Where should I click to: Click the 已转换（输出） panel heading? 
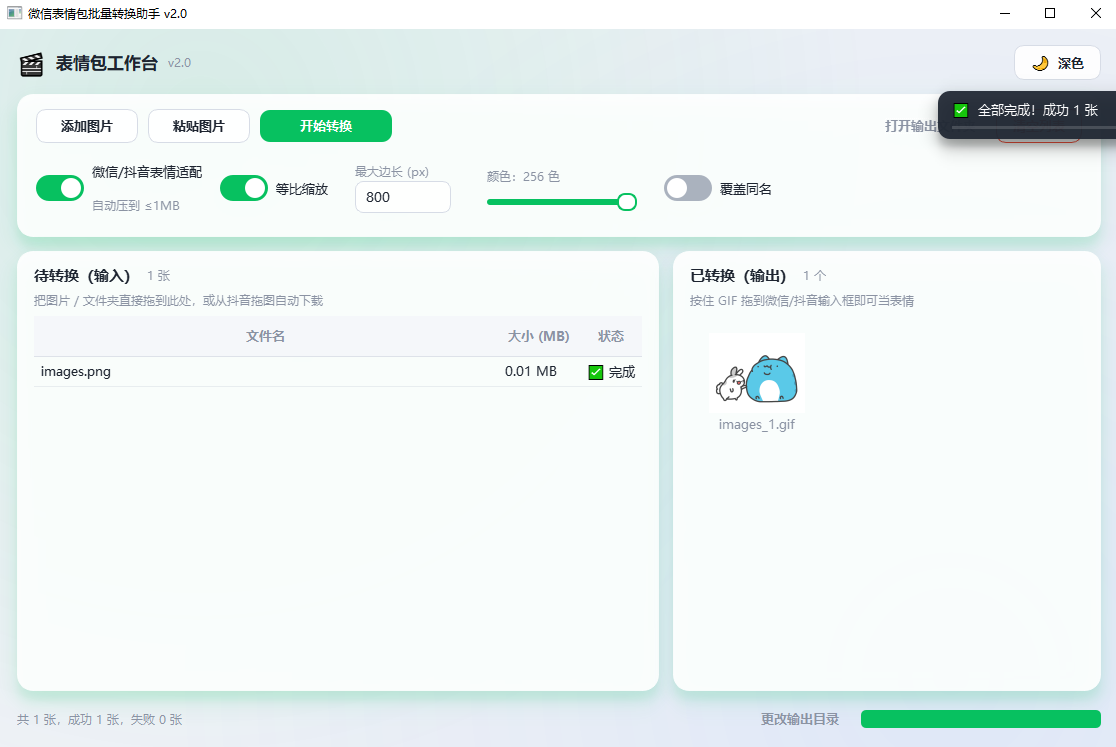738,275
